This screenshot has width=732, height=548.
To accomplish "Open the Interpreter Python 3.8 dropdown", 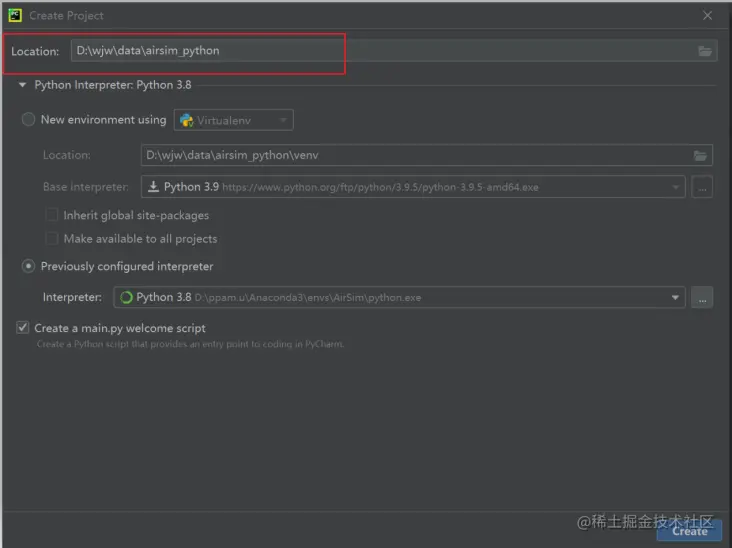I will pos(399,297).
